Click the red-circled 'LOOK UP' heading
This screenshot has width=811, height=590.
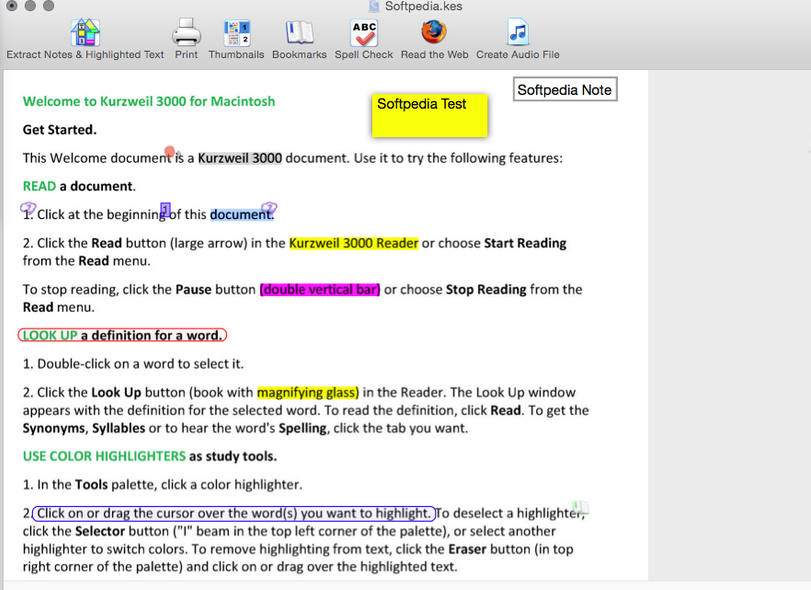point(122,335)
